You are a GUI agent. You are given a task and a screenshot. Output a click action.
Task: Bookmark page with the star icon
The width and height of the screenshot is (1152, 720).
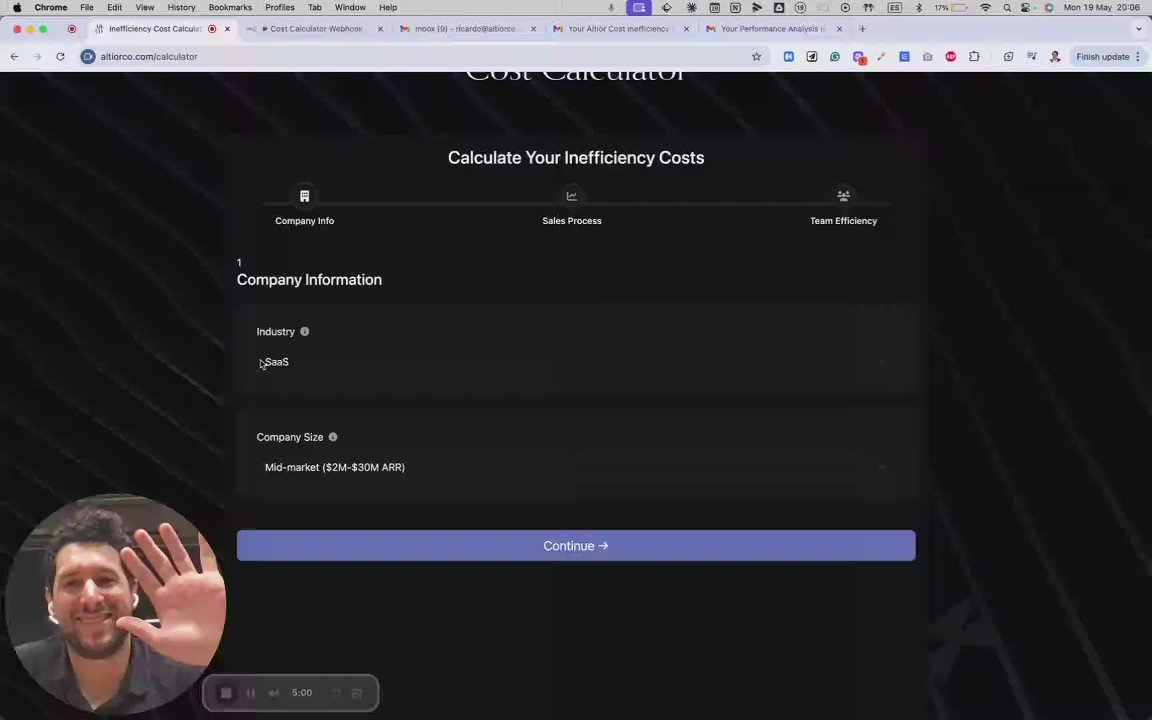tap(756, 57)
